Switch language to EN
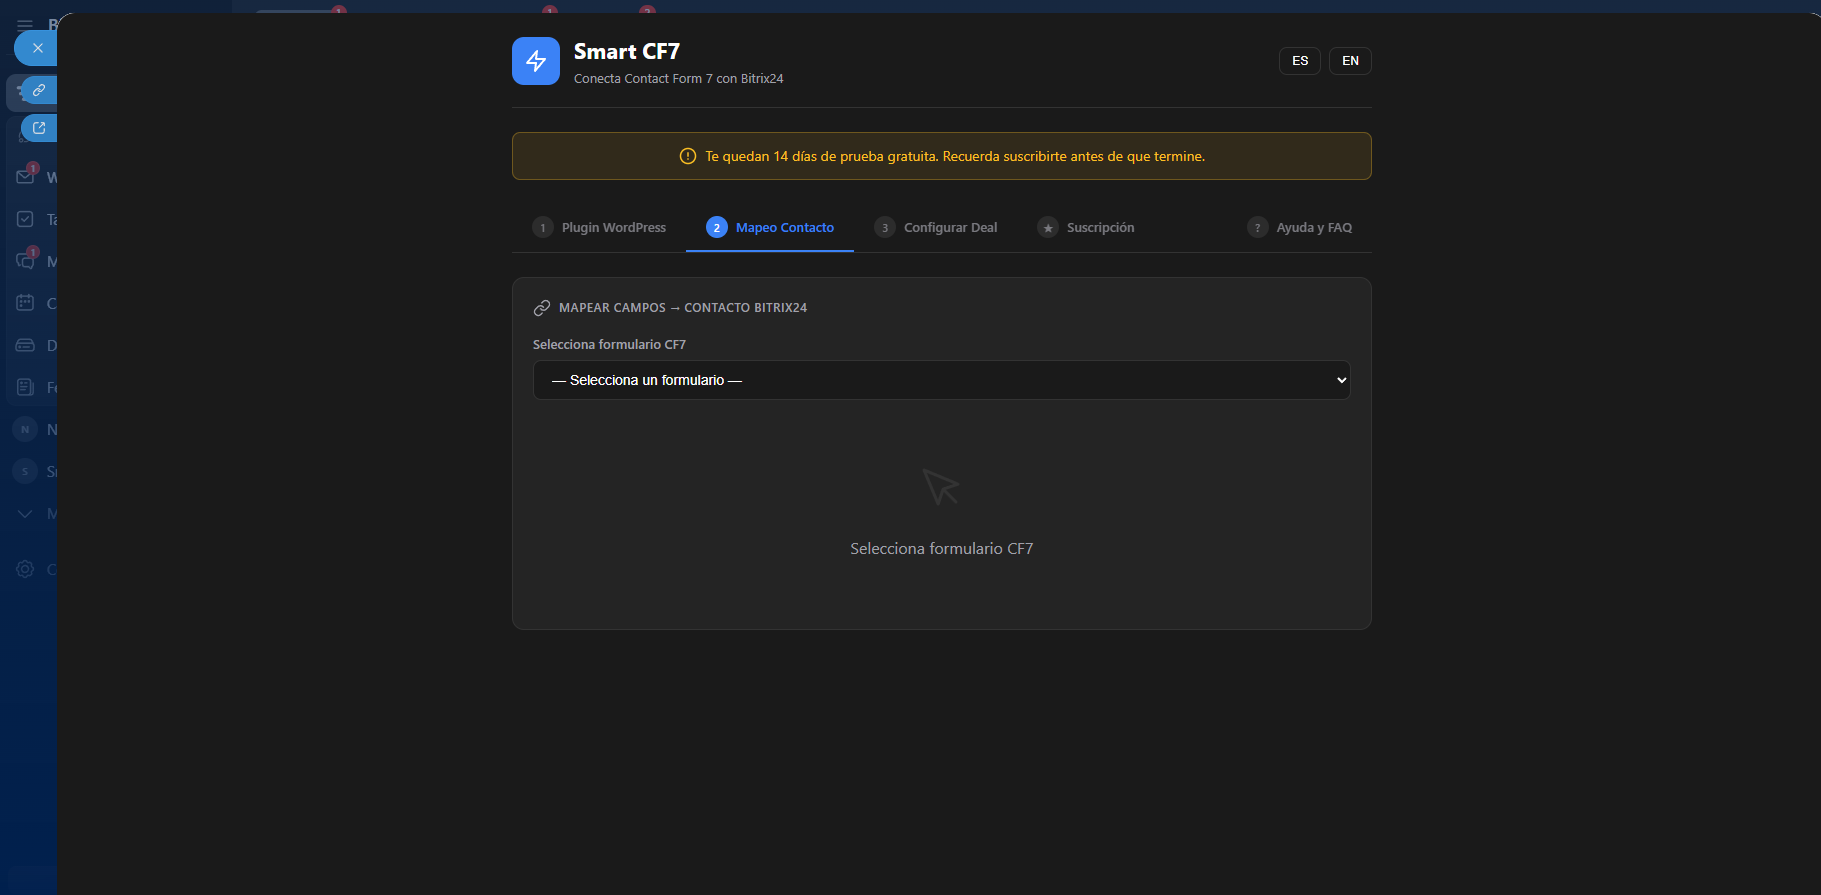 tap(1350, 61)
